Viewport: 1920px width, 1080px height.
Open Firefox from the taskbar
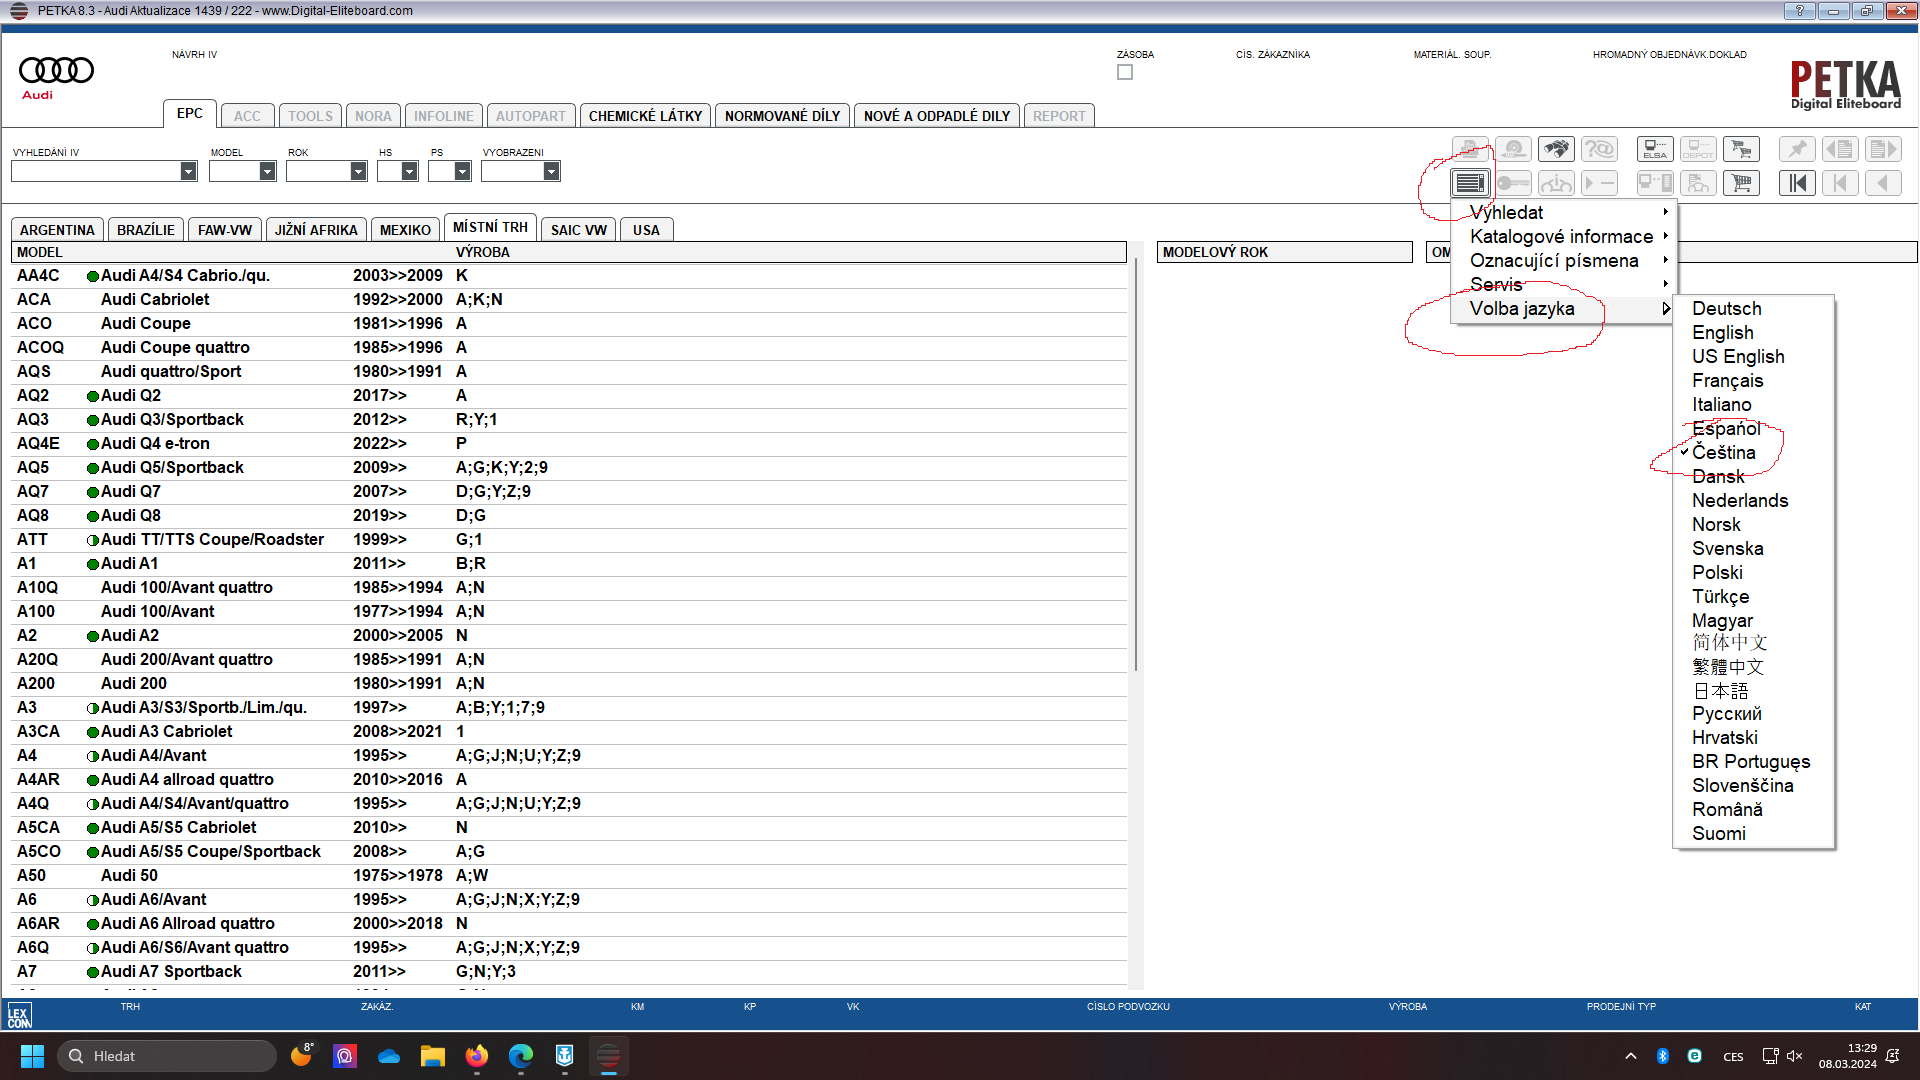477,1056
